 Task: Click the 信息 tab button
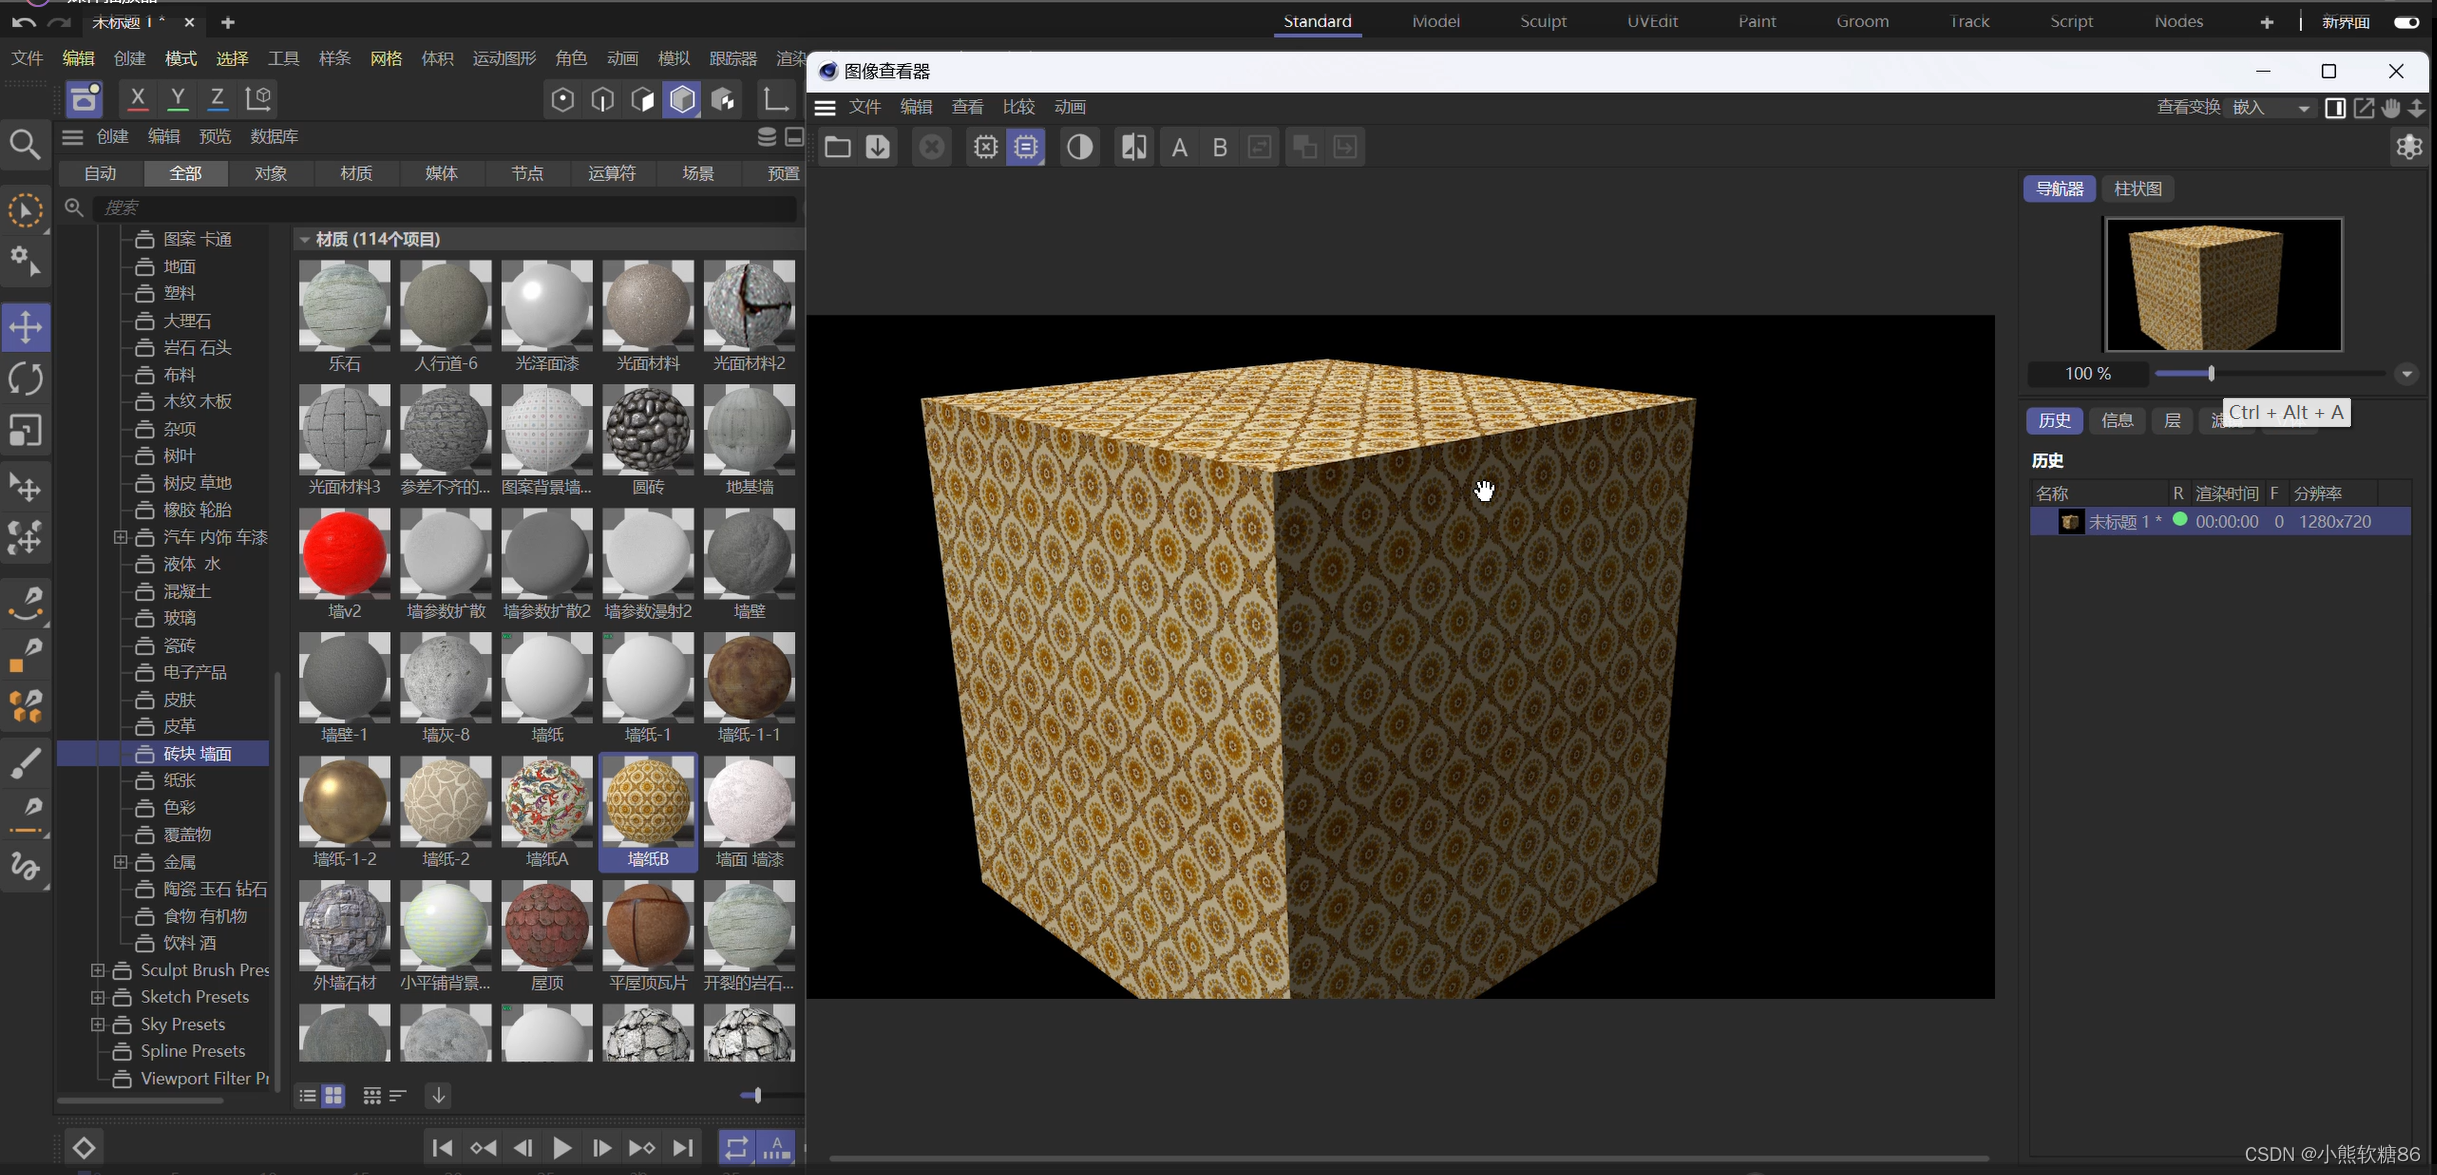click(2117, 420)
